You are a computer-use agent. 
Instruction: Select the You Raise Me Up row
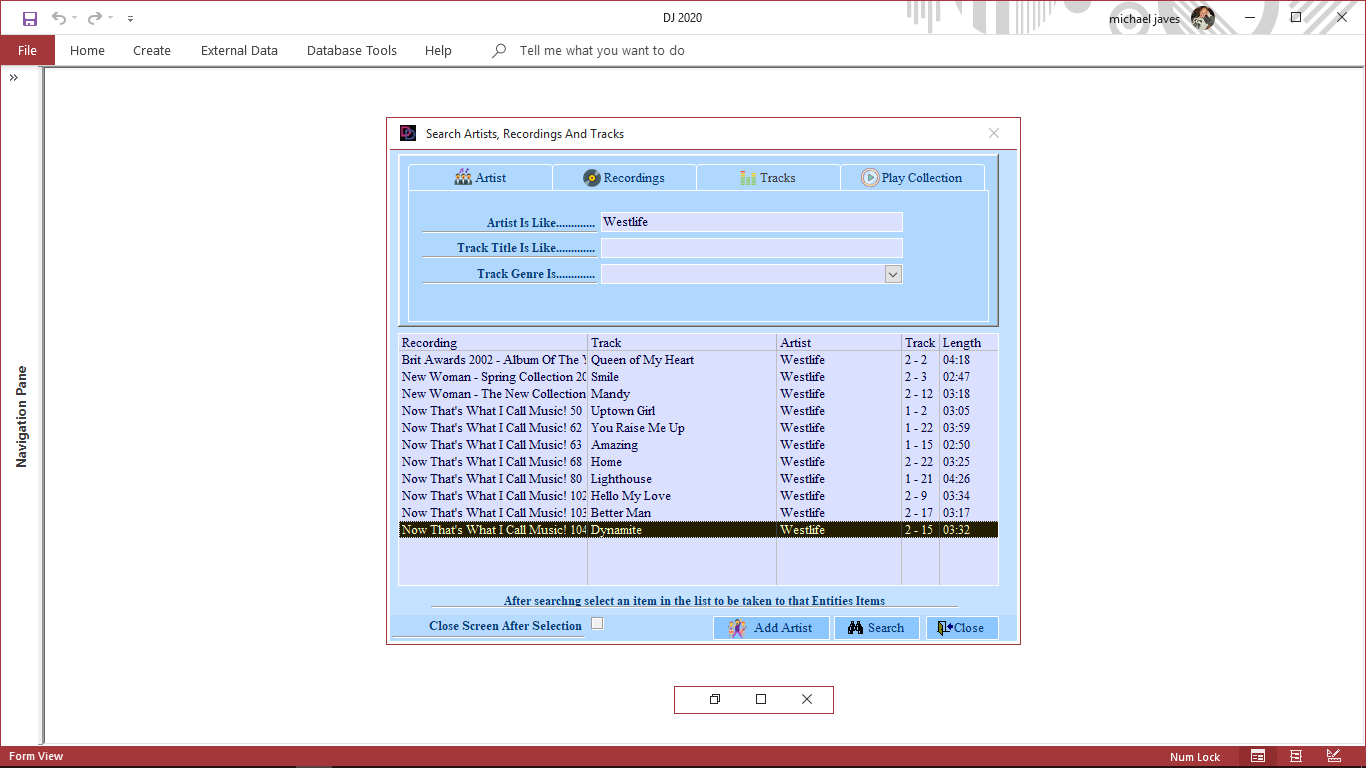[x=698, y=428]
